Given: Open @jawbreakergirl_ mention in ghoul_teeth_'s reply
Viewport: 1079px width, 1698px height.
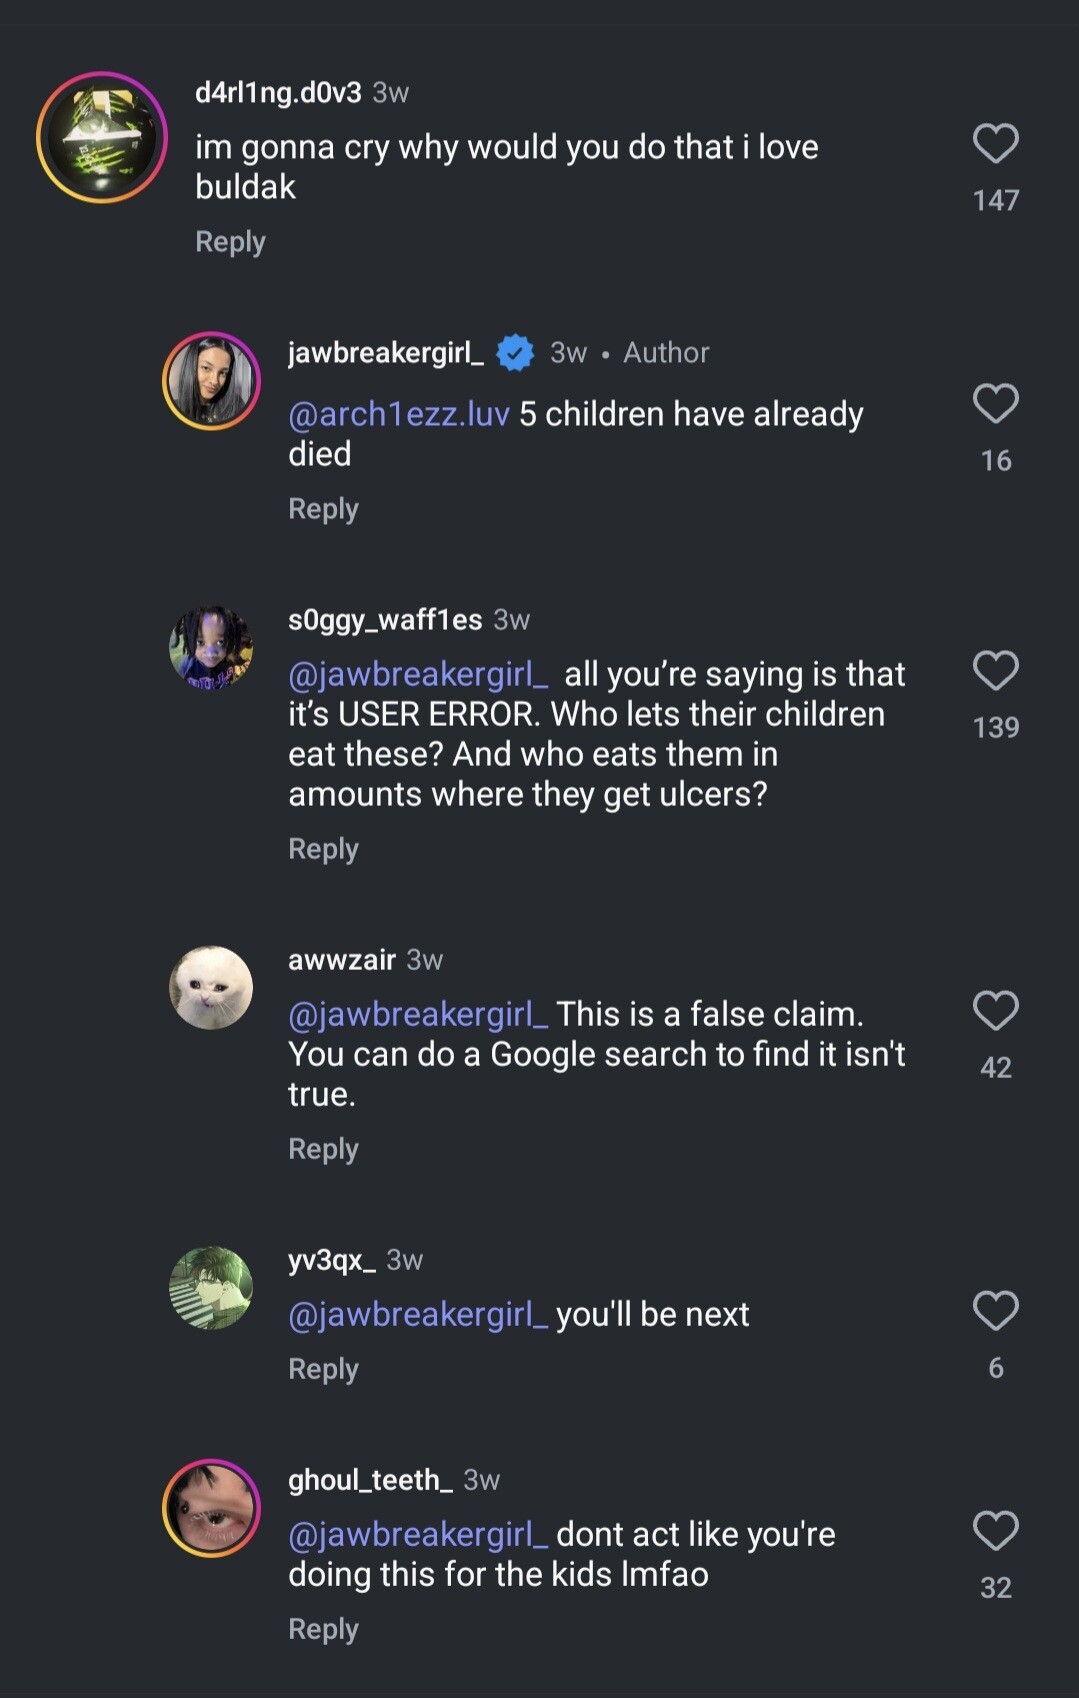Looking at the screenshot, I should 417,1534.
